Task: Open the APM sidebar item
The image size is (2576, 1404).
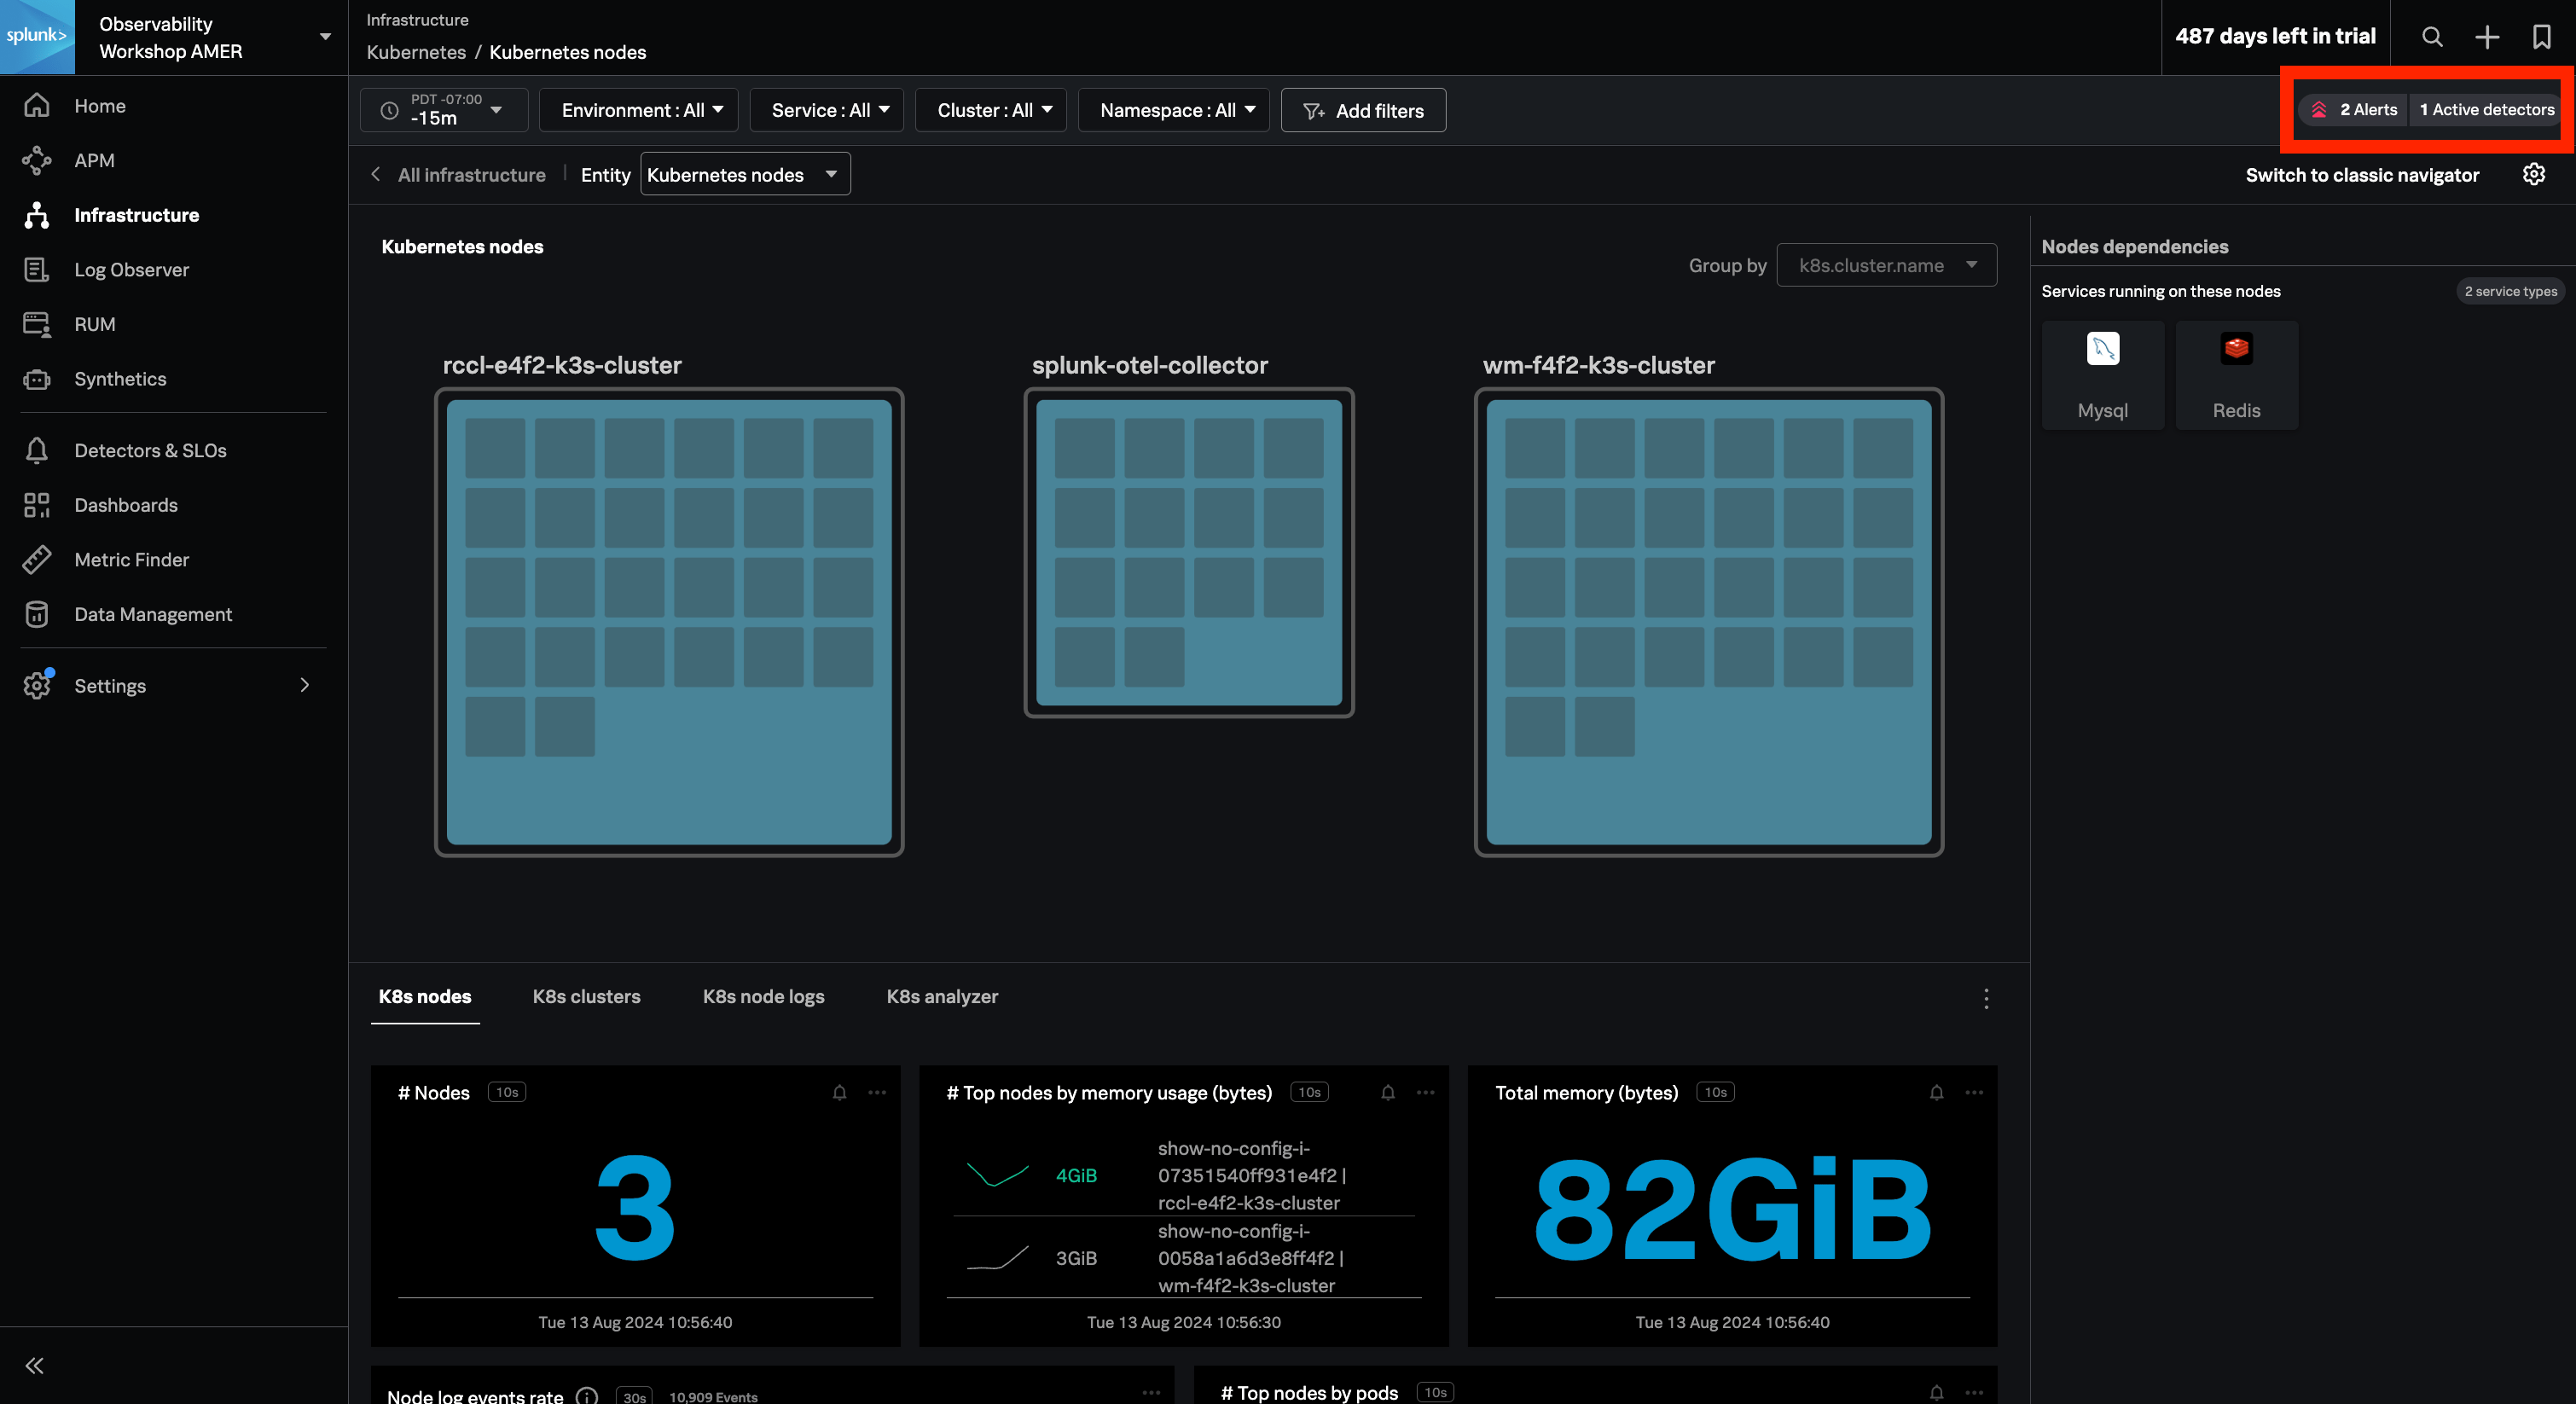Action: click(x=94, y=160)
